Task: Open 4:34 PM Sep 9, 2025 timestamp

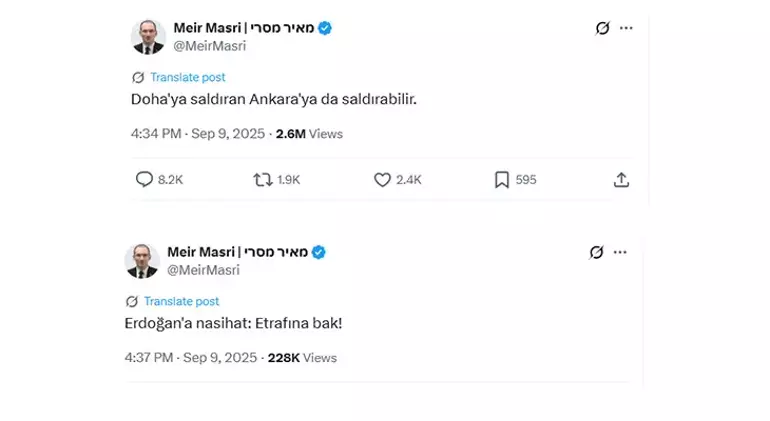Action: pos(198,134)
